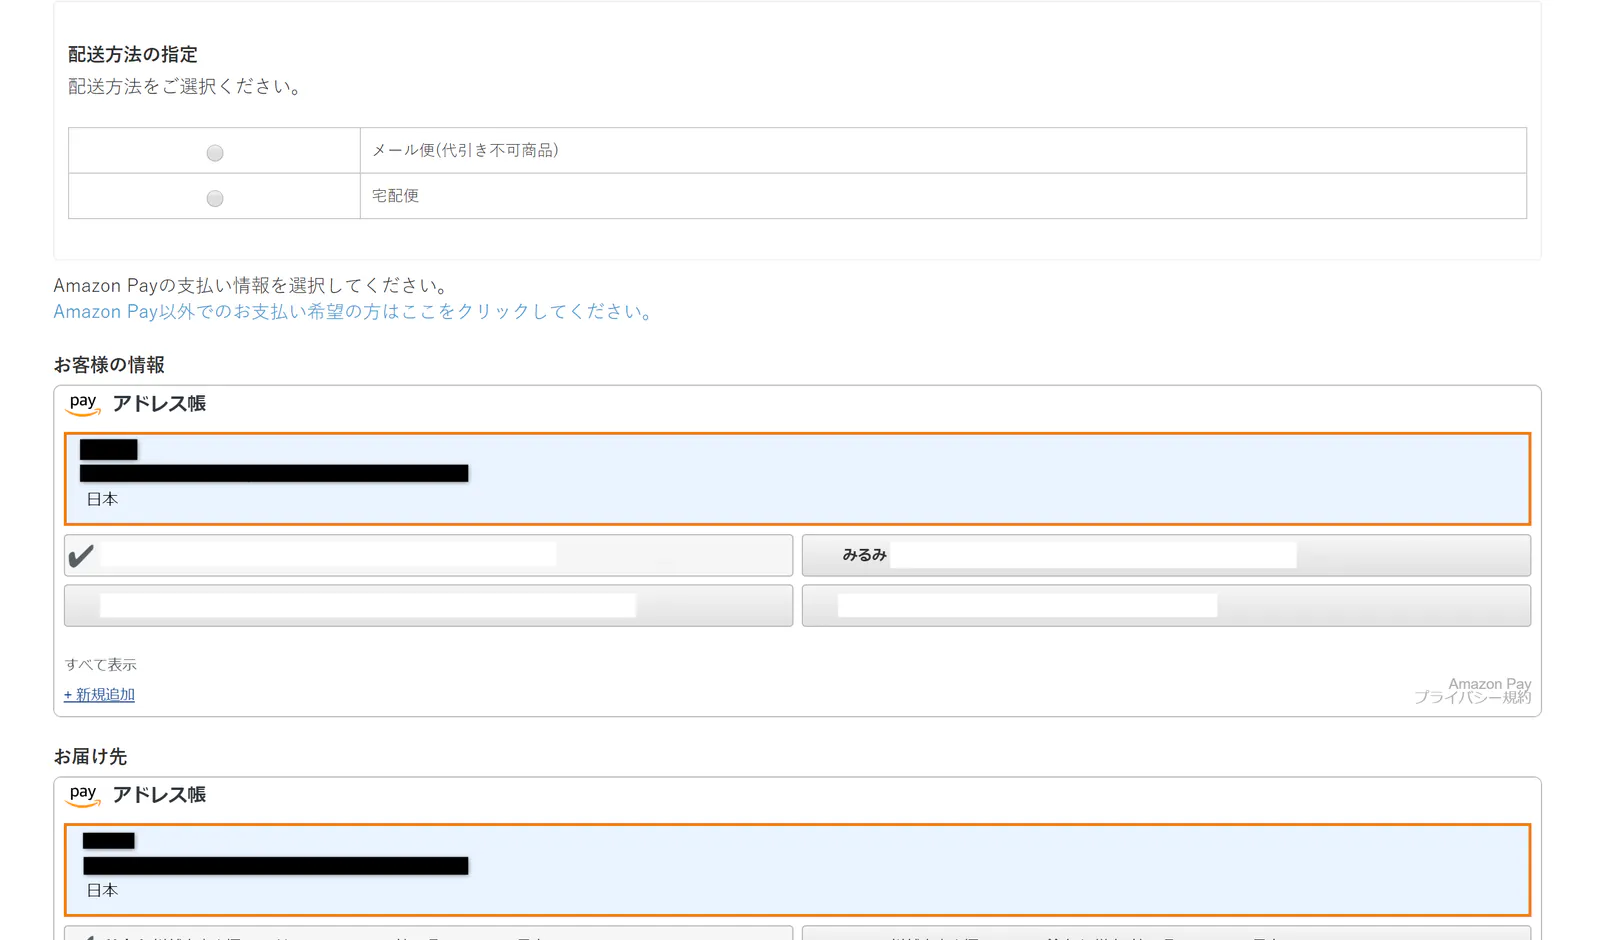The image size is (1600, 940).
Task: Choose the 宅配便 delivery radio button
Action: [214, 198]
